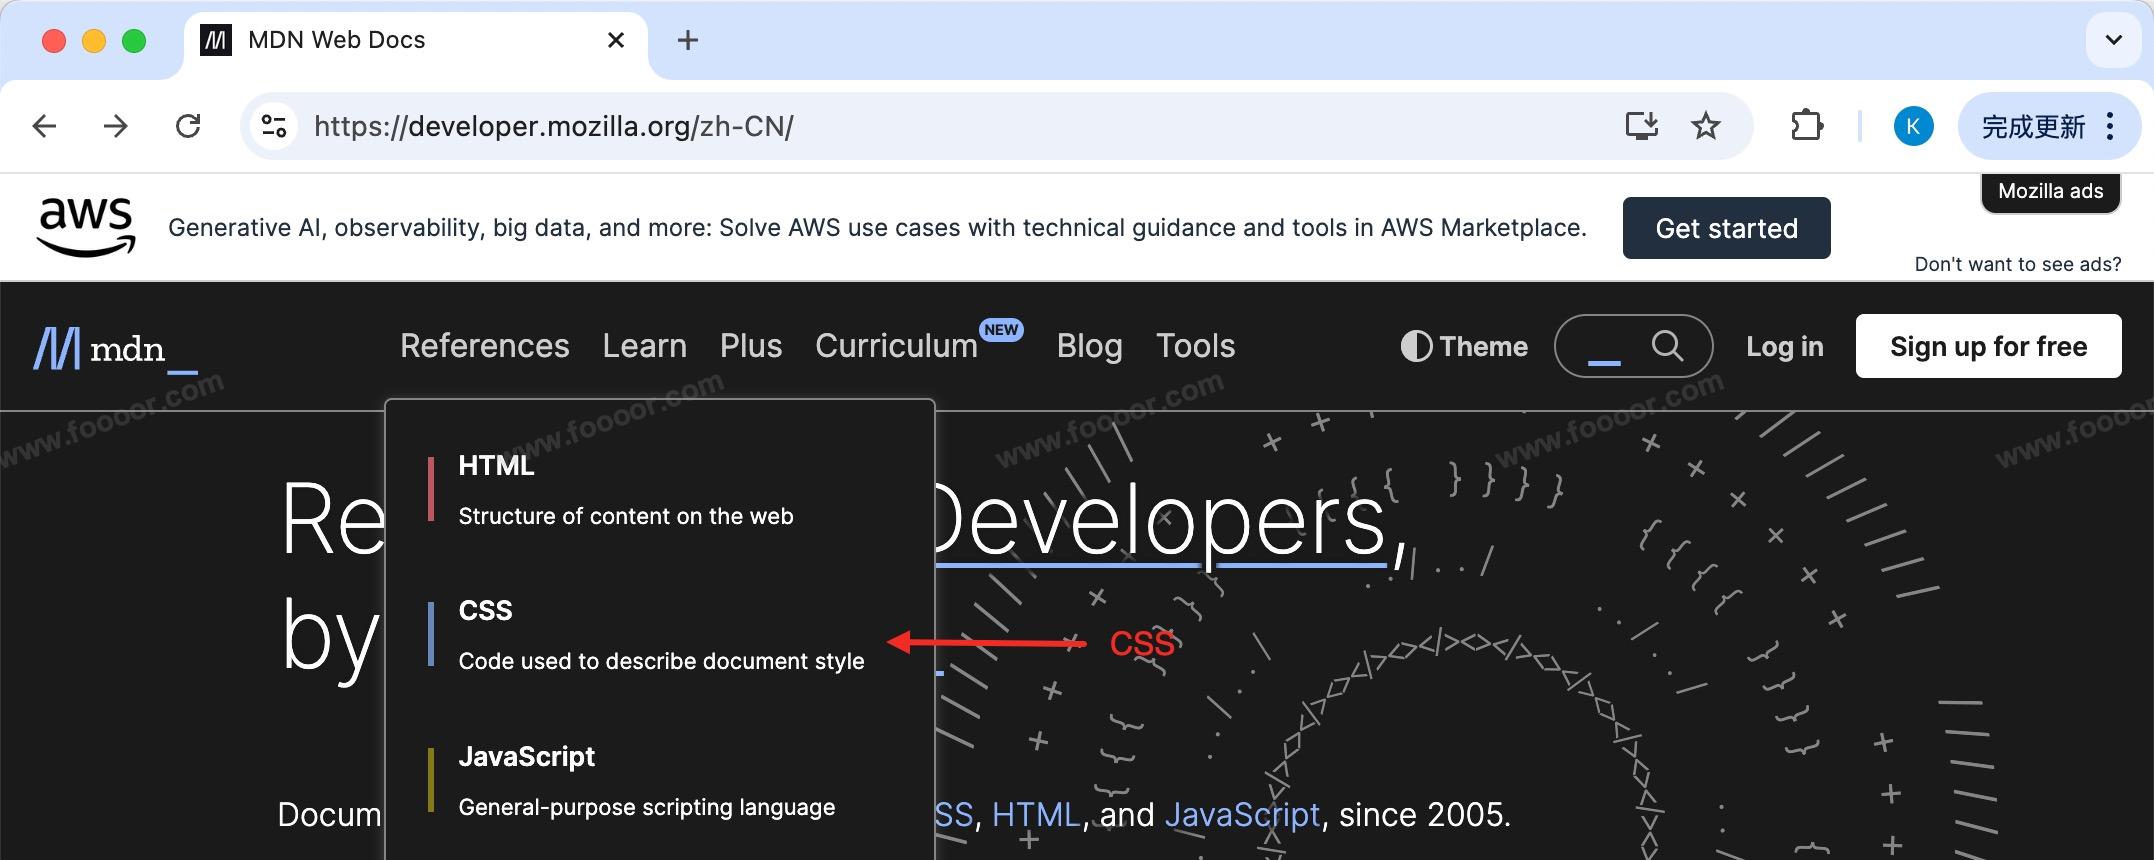Click the AWS ad description text

[877, 228]
